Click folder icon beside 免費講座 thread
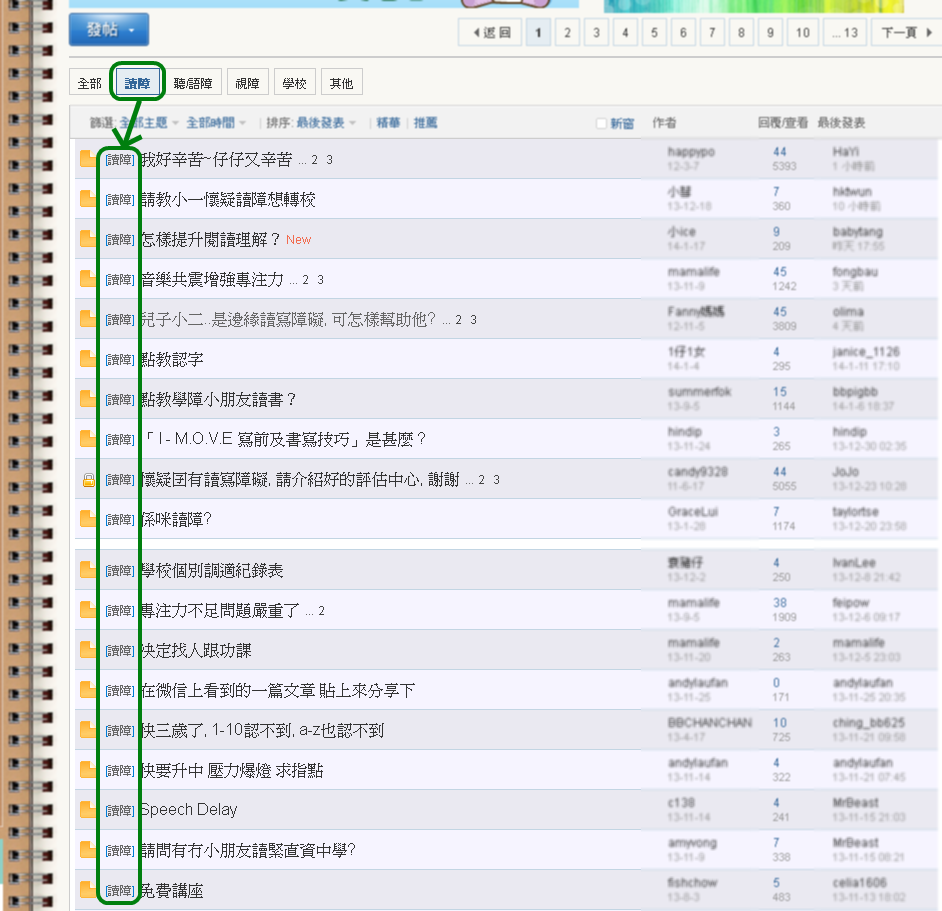The height and width of the screenshot is (911, 942). tap(88, 889)
